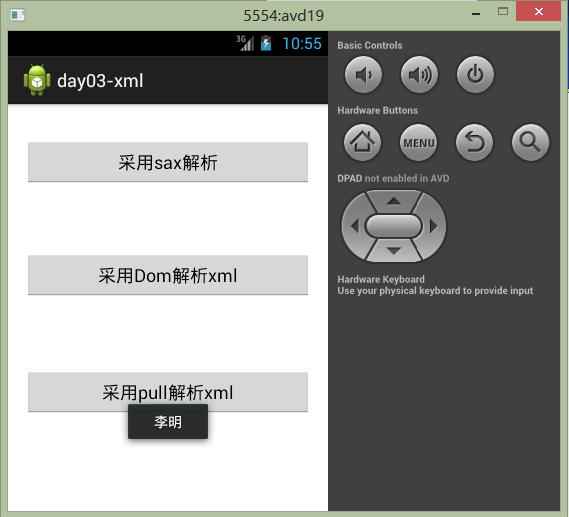Click the volume down control button
Viewport: 569px width, 517px height.
tap(363, 74)
